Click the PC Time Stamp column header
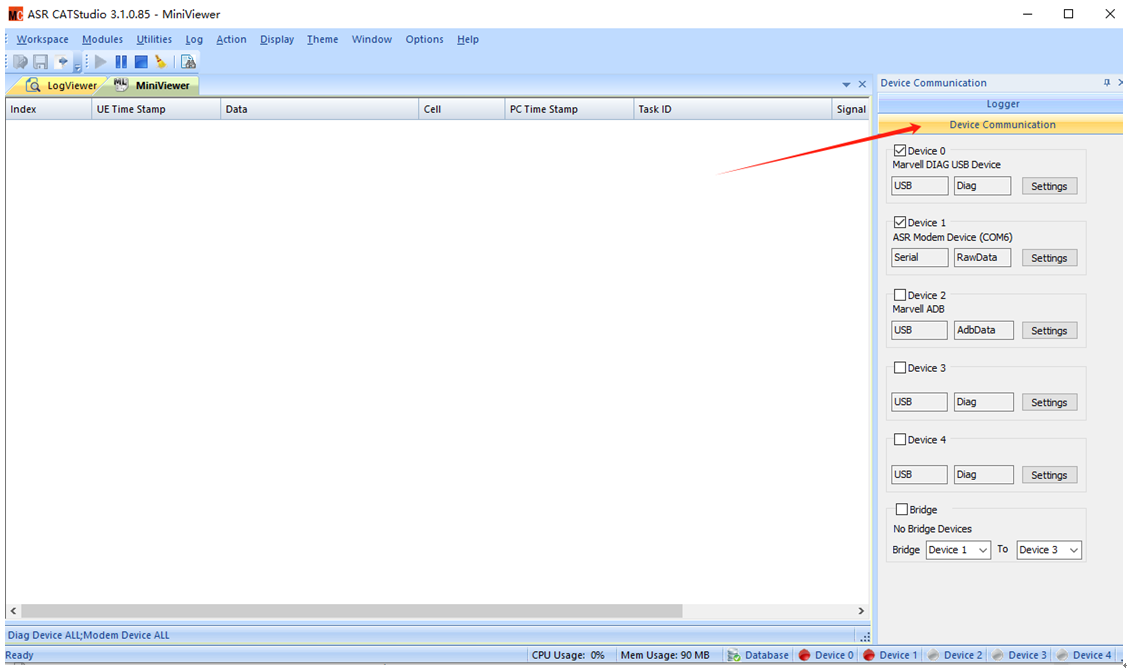The image size is (1127, 668). pos(569,109)
